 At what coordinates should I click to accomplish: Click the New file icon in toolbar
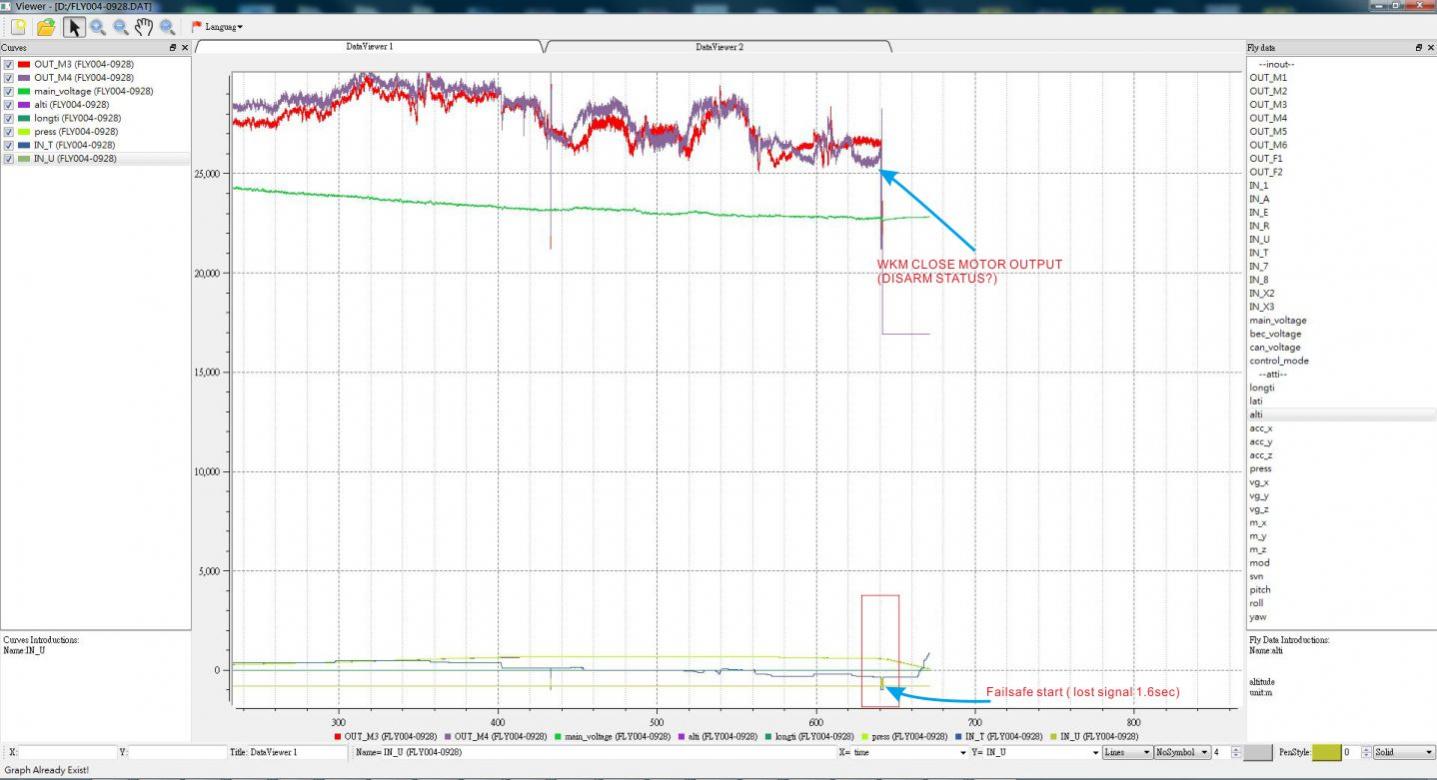point(18,27)
